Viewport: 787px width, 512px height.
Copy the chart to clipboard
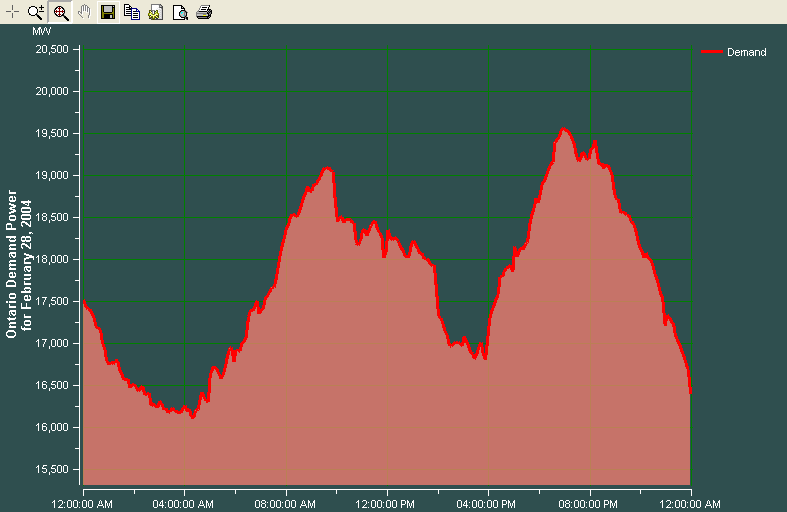(132, 12)
